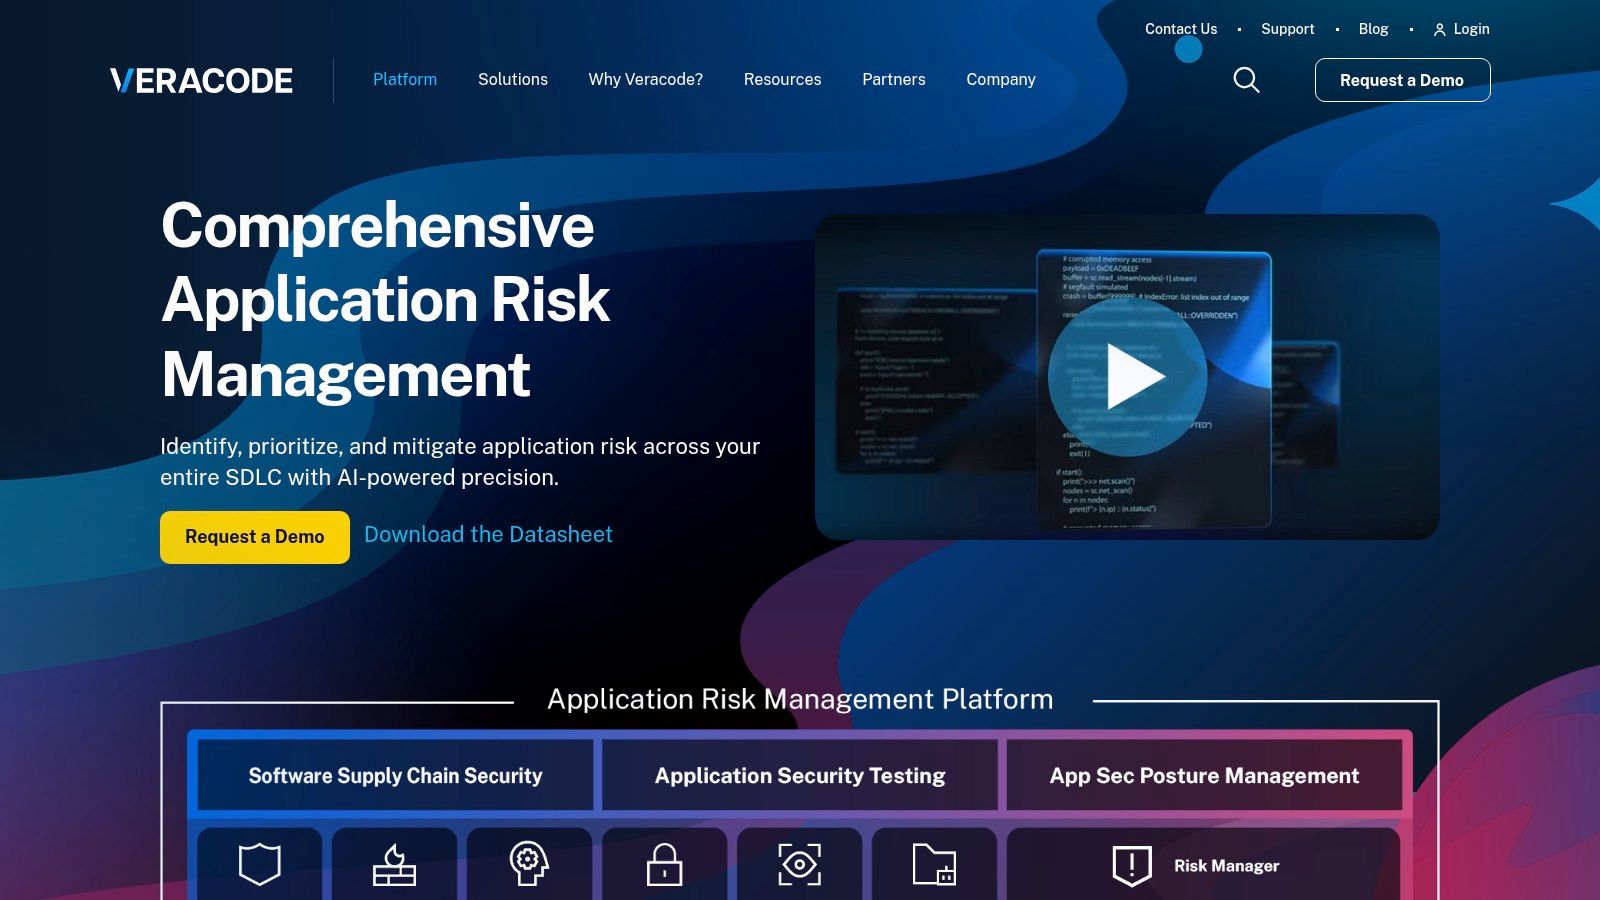Select Application Security Testing heading
Image resolution: width=1600 pixels, height=900 pixels.
pyautogui.click(x=800, y=775)
